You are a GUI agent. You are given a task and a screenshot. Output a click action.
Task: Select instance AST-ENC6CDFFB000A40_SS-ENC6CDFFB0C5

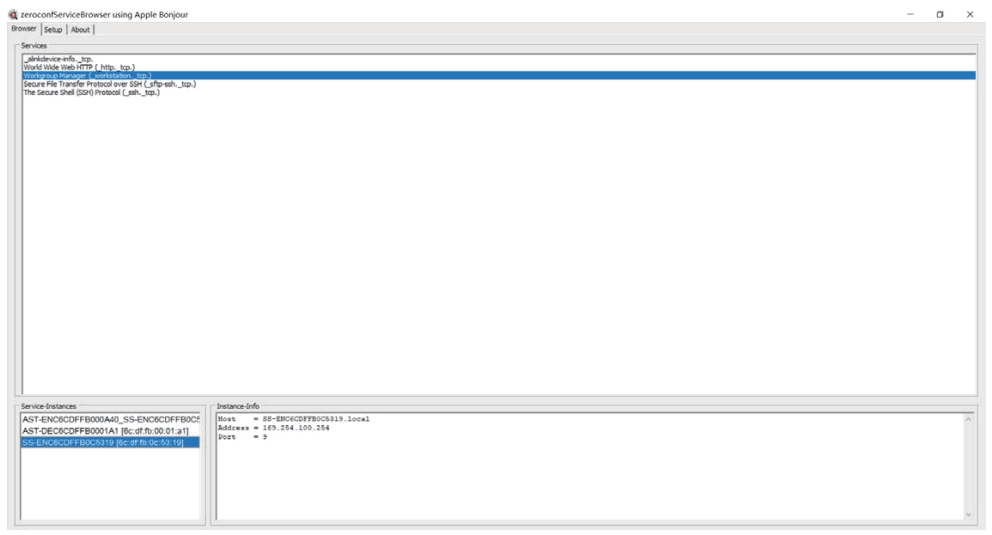coord(111,419)
